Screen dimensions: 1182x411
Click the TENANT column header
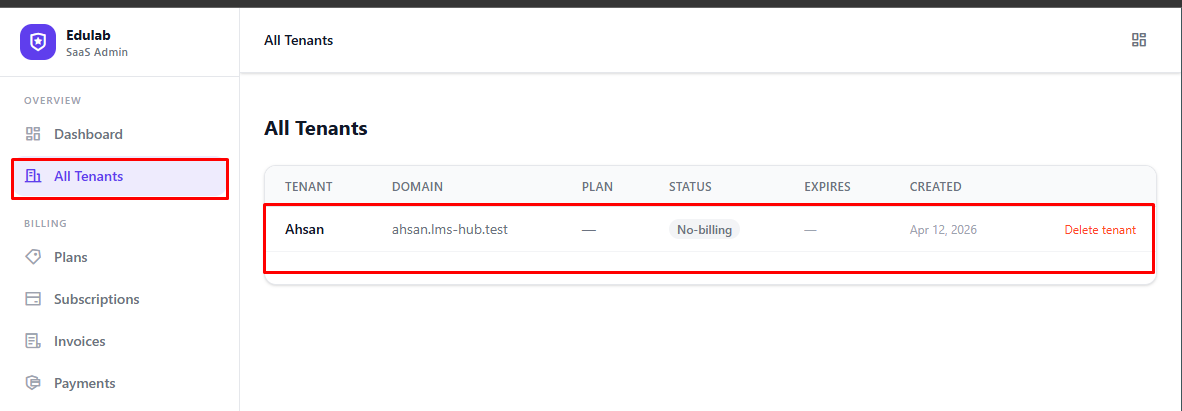308,187
